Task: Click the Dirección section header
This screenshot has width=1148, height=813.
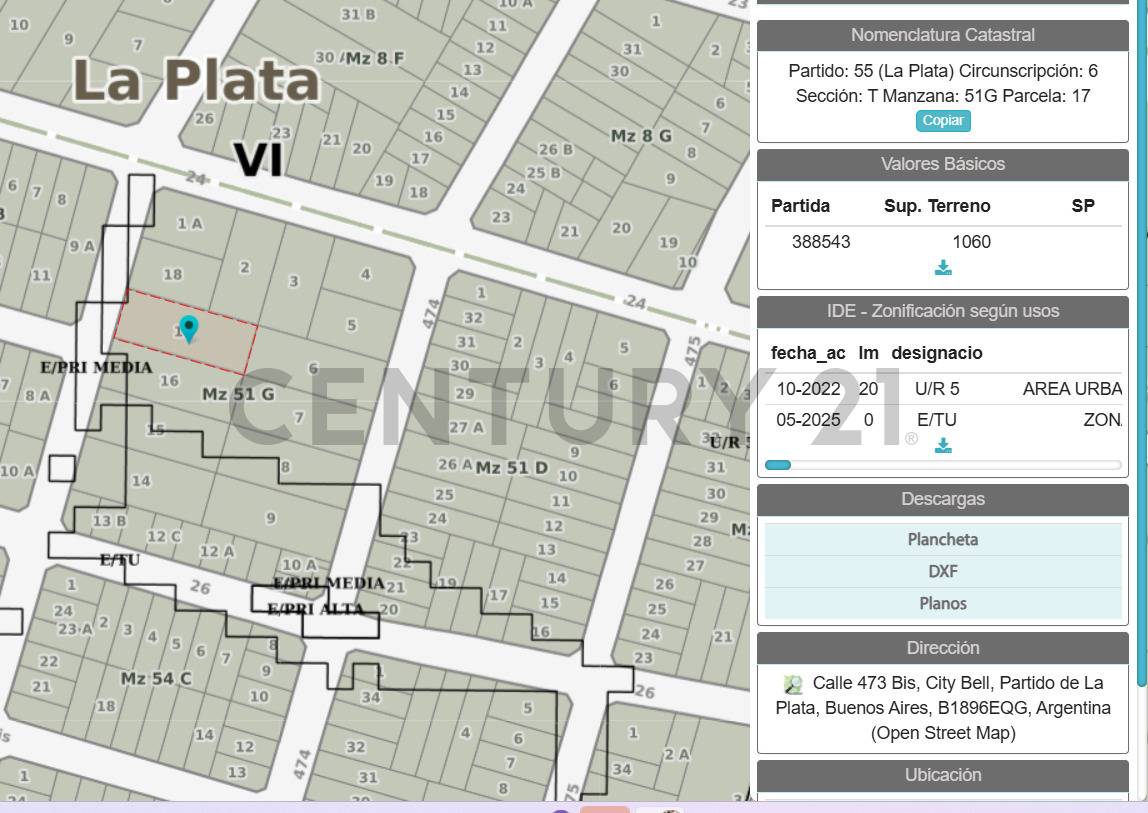Action: tap(942, 648)
